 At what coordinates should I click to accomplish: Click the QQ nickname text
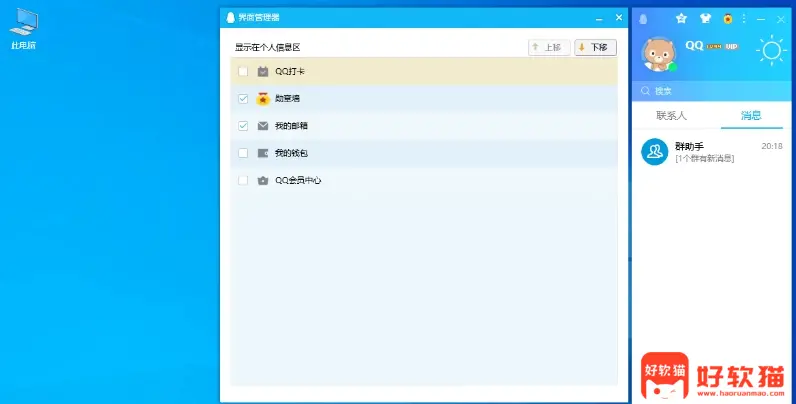point(694,46)
